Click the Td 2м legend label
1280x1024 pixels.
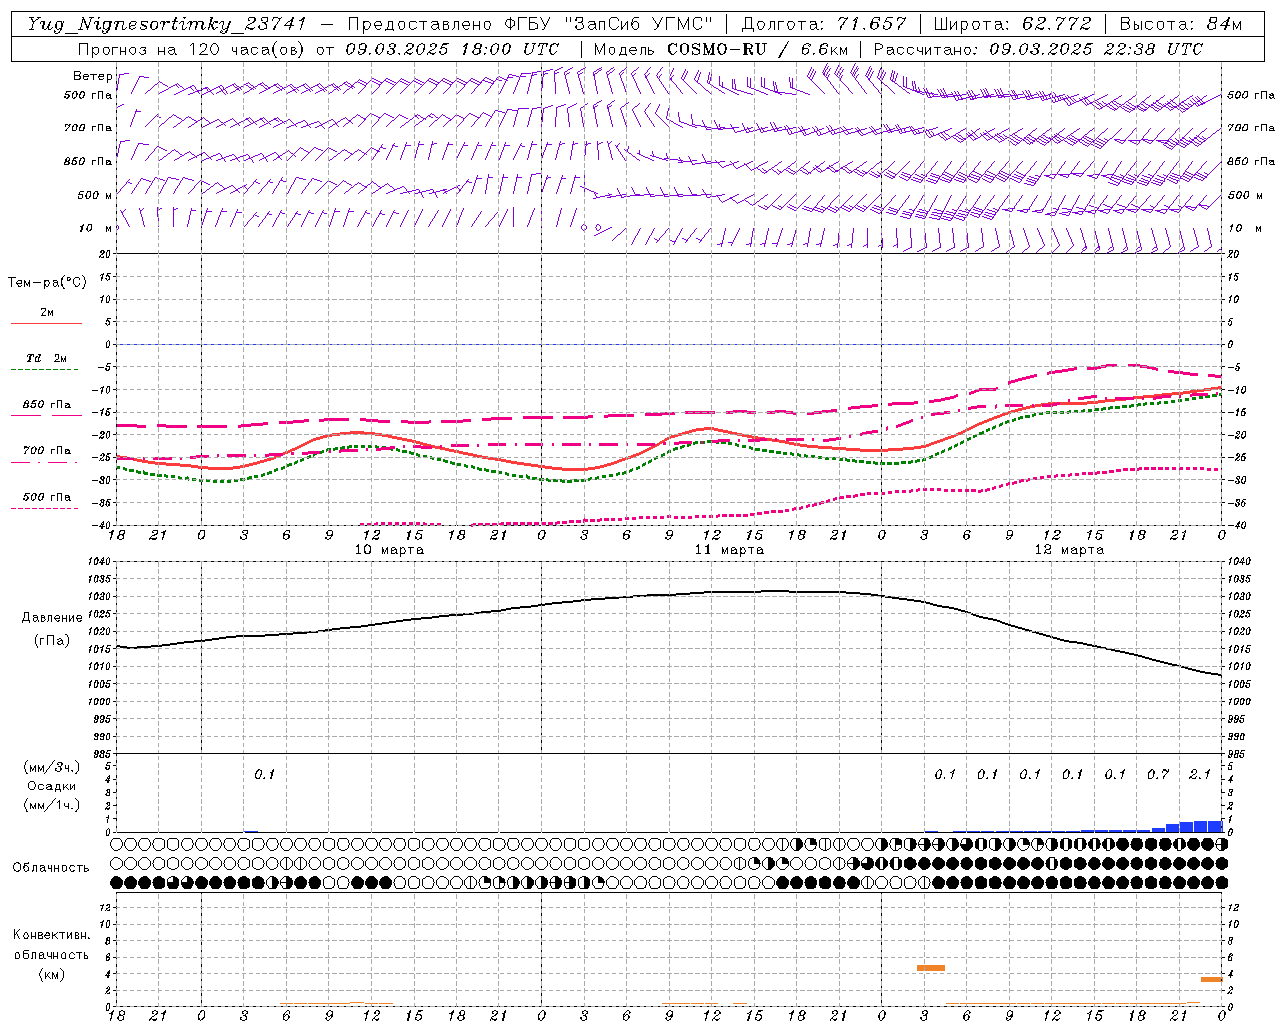[x=47, y=358]
